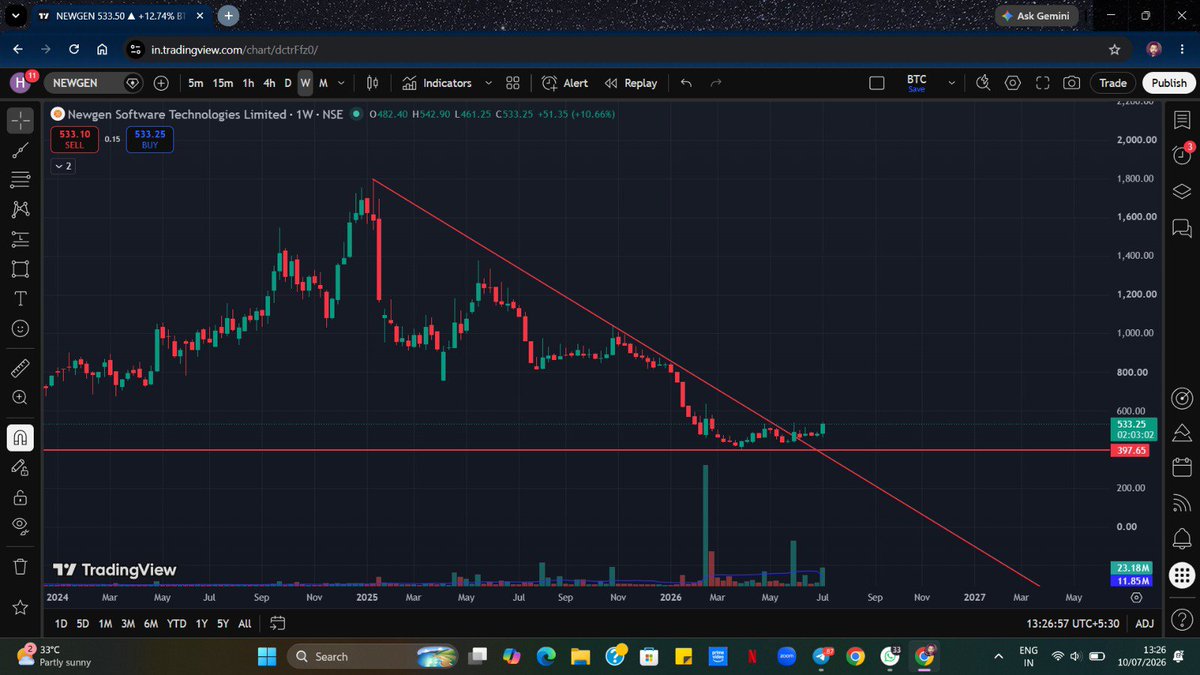Remove drawings with trash icon

pyautogui.click(x=20, y=566)
